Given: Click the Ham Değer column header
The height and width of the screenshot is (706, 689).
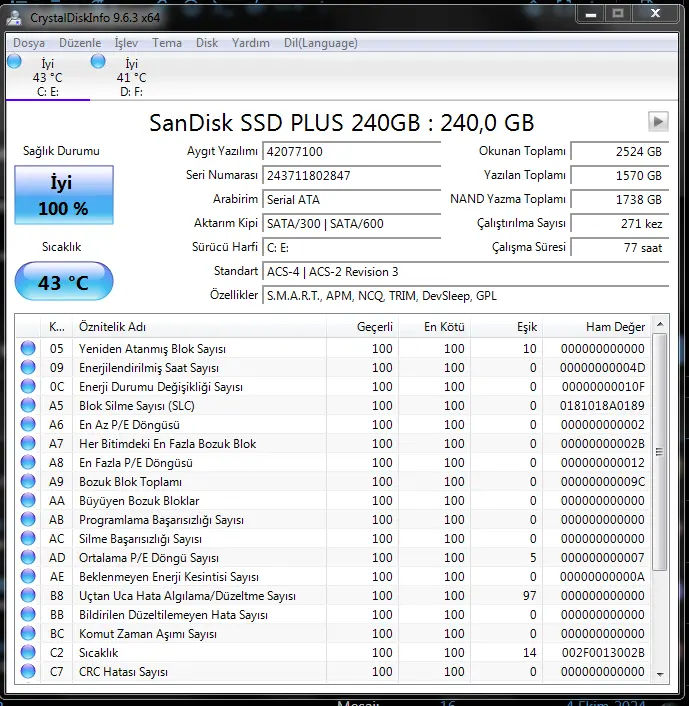Looking at the screenshot, I should pyautogui.click(x=596, y=327).
